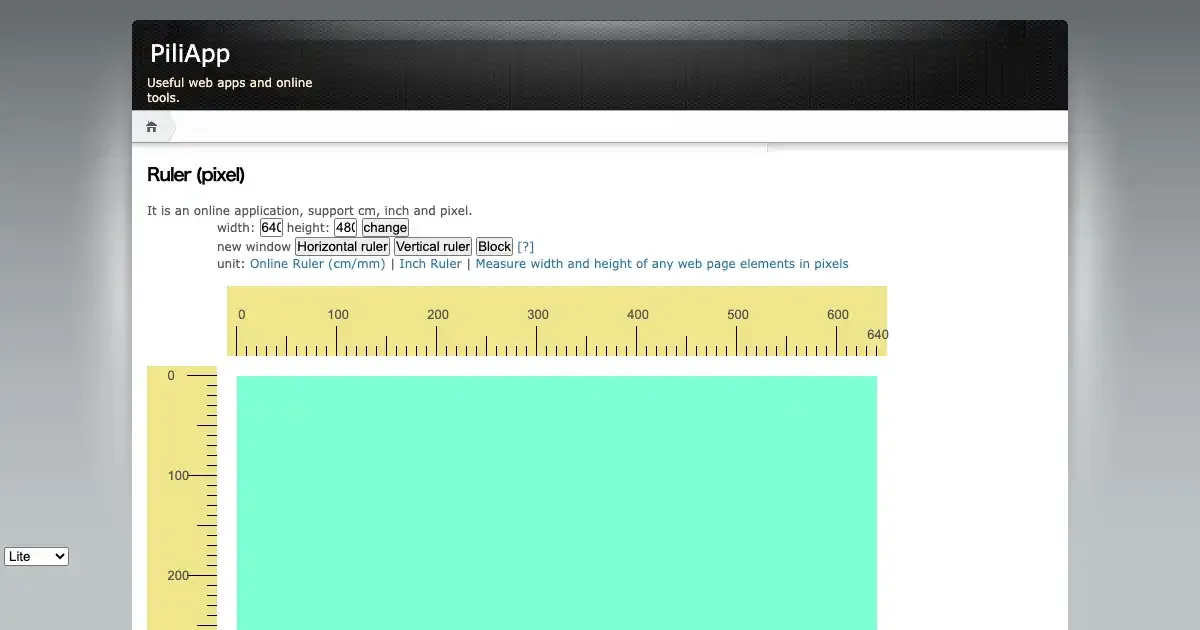The width and height of the screenshot is (1200, 630).
Task: Switch to the Inch Ruler link
Action: 430,264
